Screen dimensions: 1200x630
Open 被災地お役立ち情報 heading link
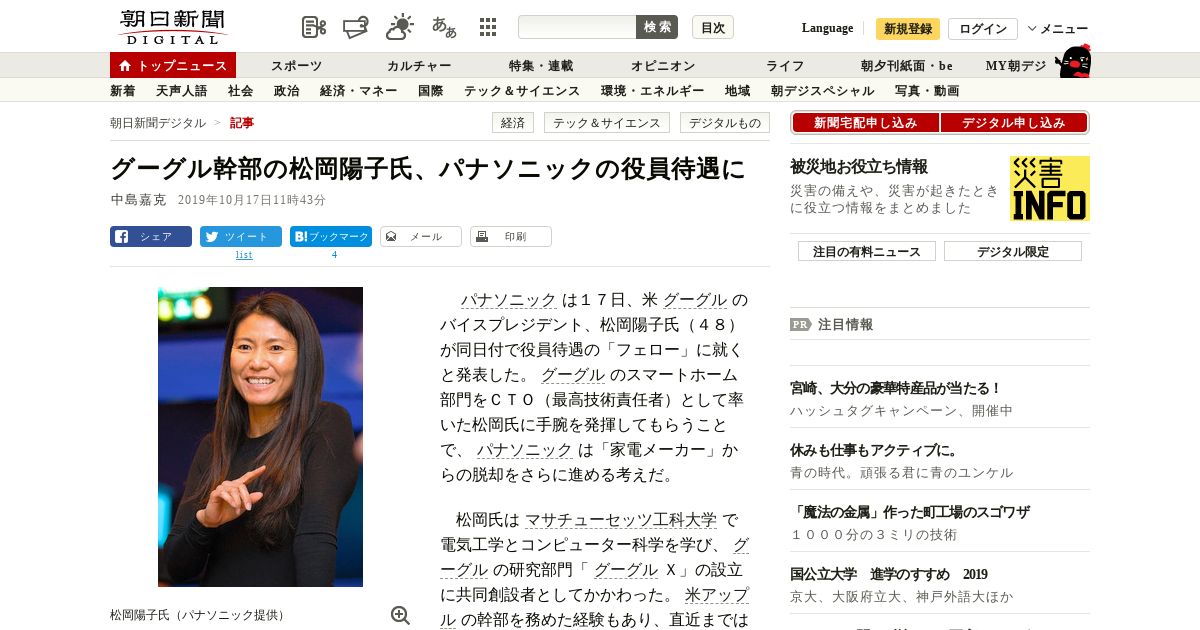click(x=859, y=166)
